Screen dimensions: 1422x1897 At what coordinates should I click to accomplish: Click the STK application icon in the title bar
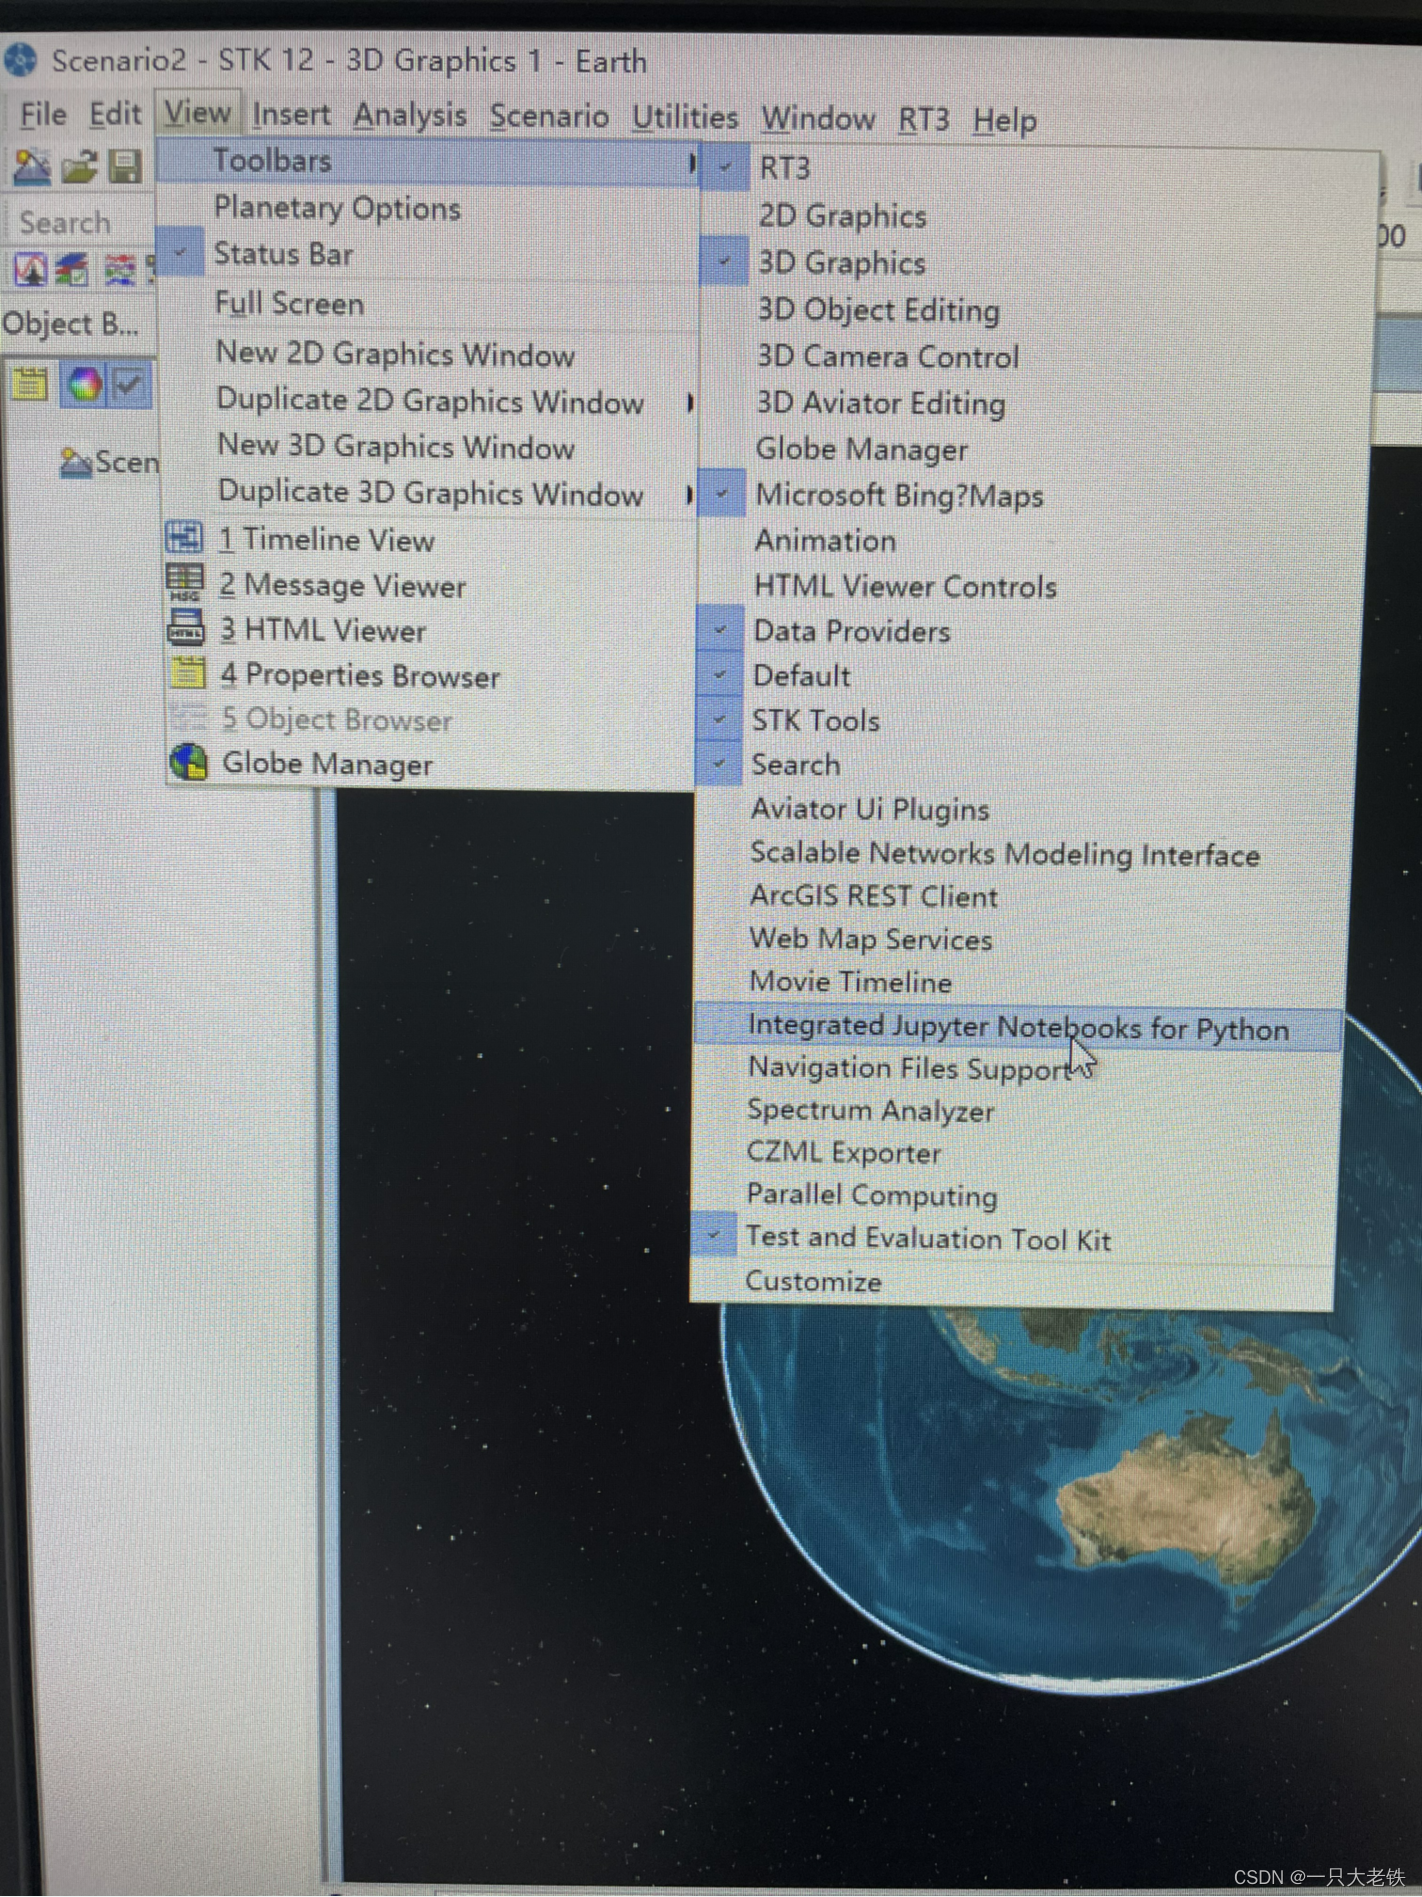[x=20, y=60]
